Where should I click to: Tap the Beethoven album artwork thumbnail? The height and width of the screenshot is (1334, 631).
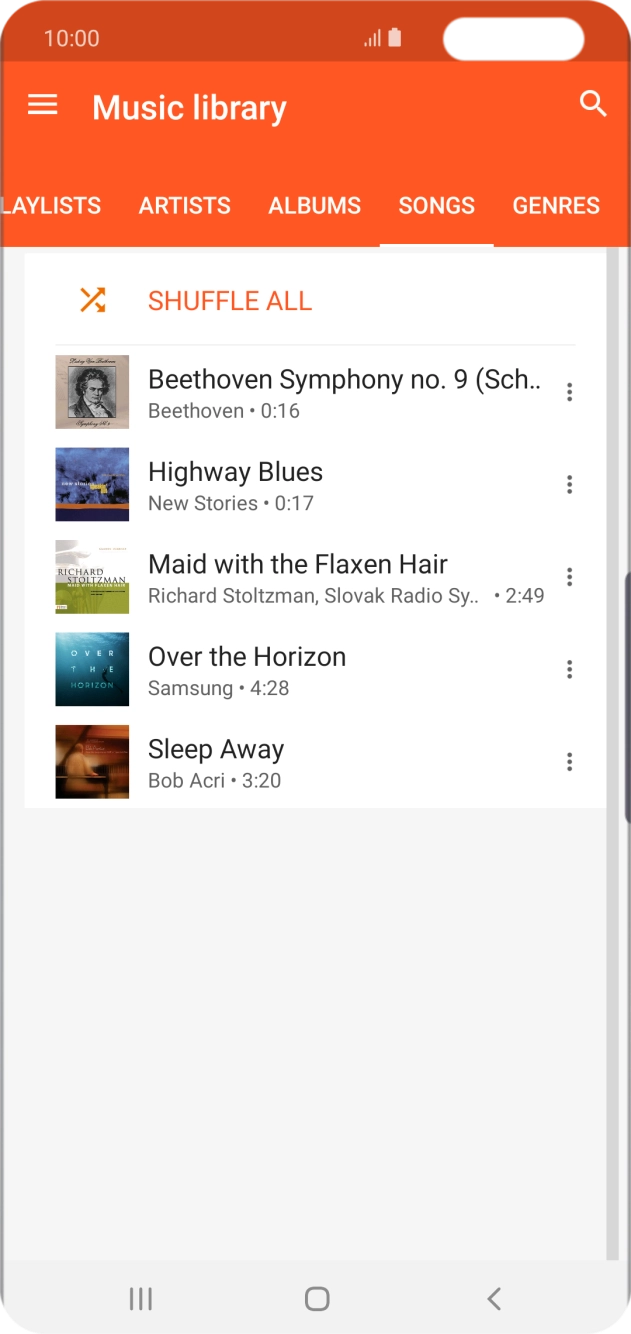click(x=92, y=392)
